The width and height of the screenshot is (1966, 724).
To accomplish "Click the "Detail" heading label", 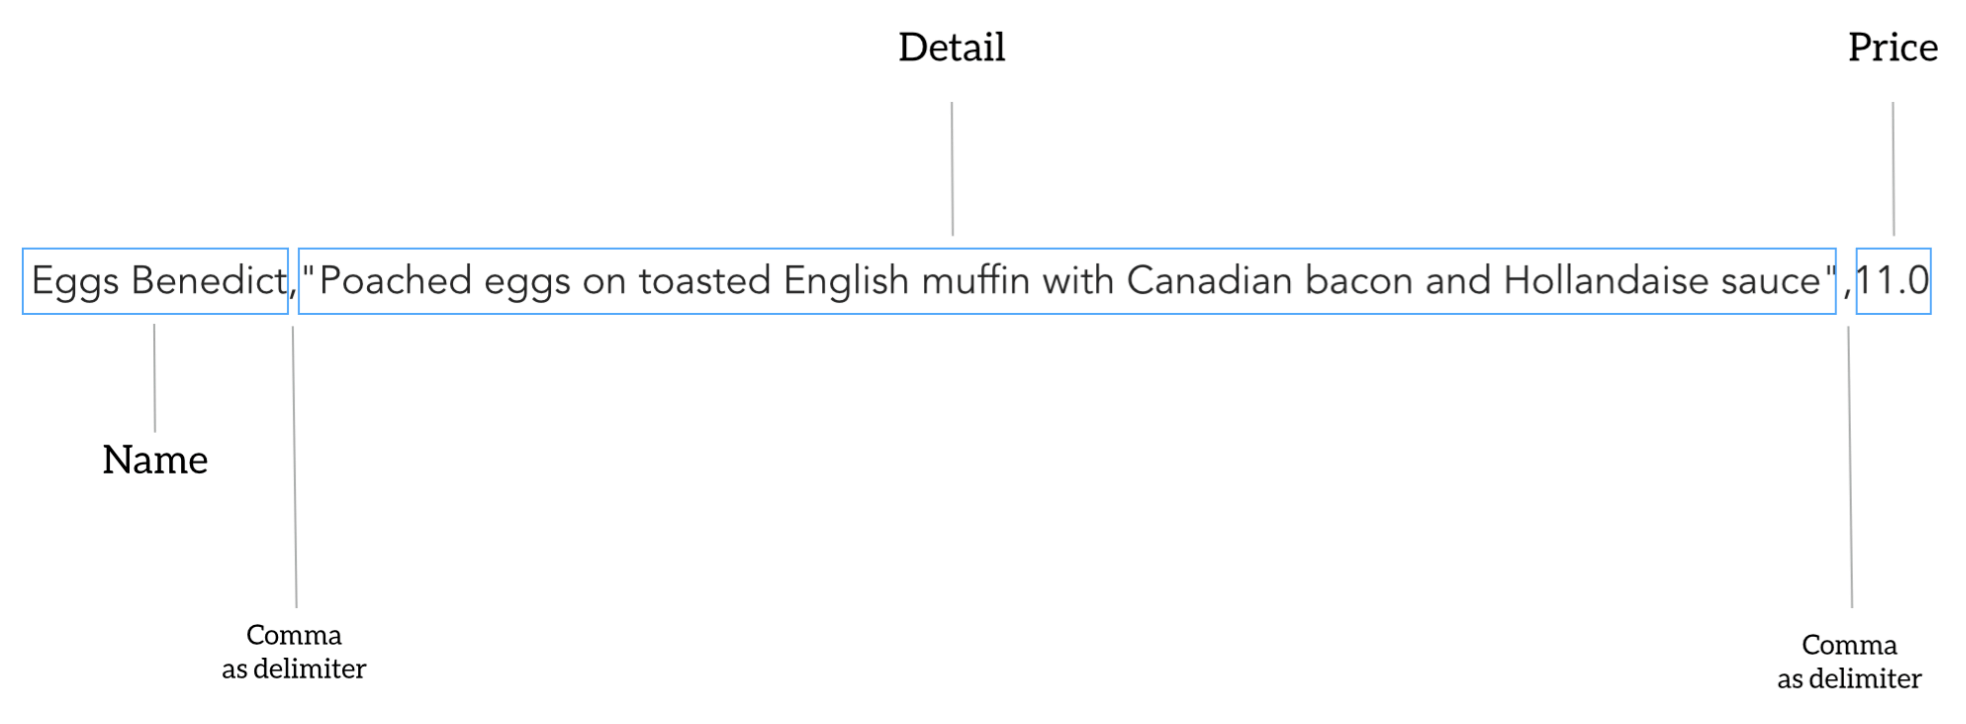I will [x=951, y=47].
